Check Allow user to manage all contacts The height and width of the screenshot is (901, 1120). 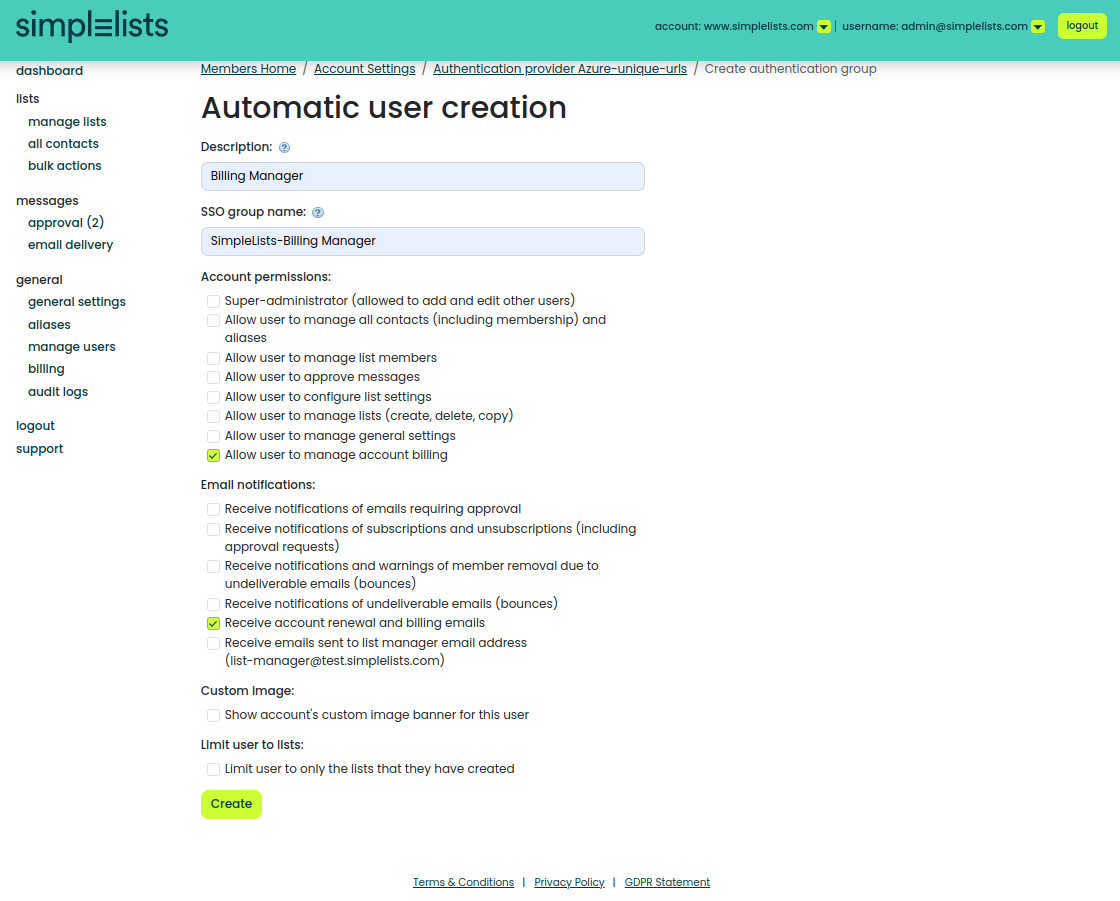214,321
